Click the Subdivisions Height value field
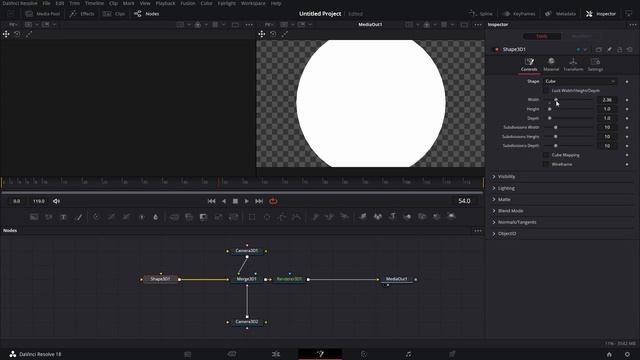 click(x=607, y=136)
